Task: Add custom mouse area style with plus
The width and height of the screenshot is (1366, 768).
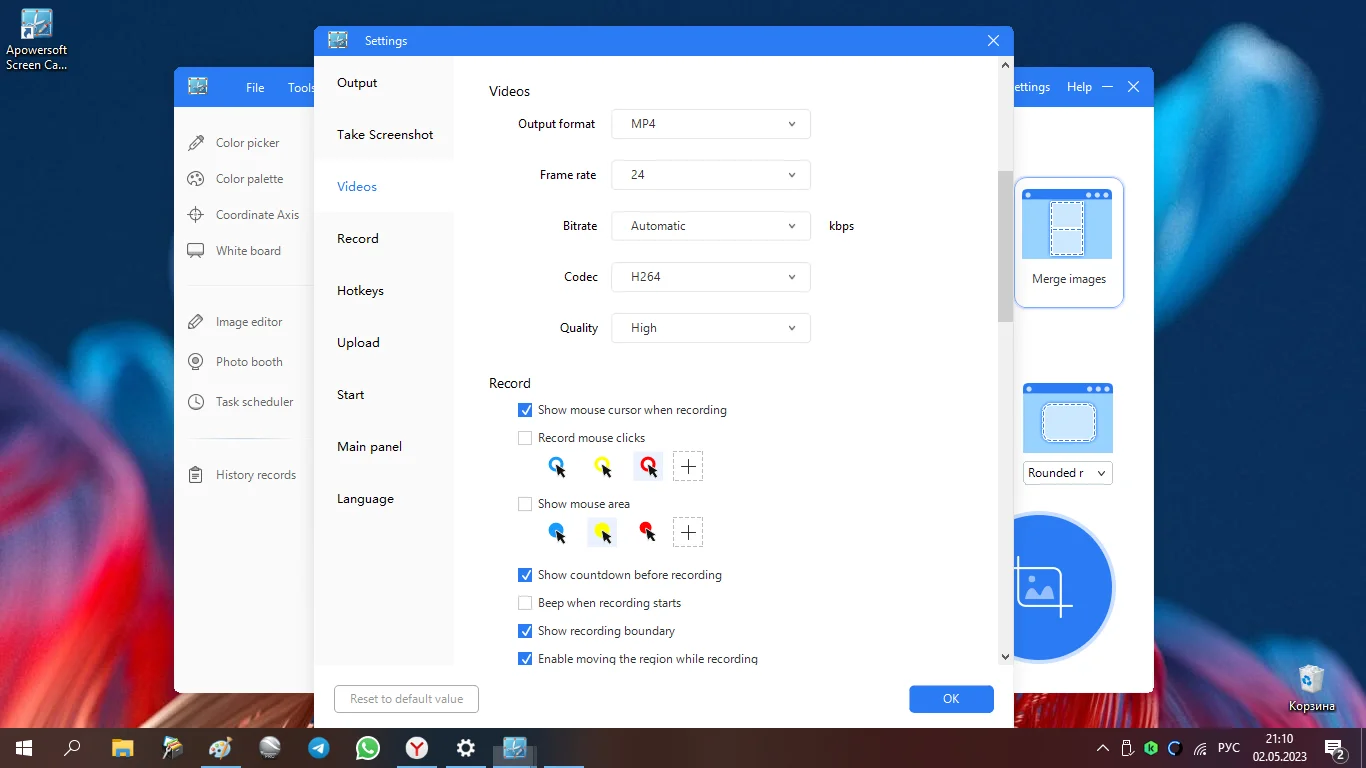Action: (x=688, y=532)
